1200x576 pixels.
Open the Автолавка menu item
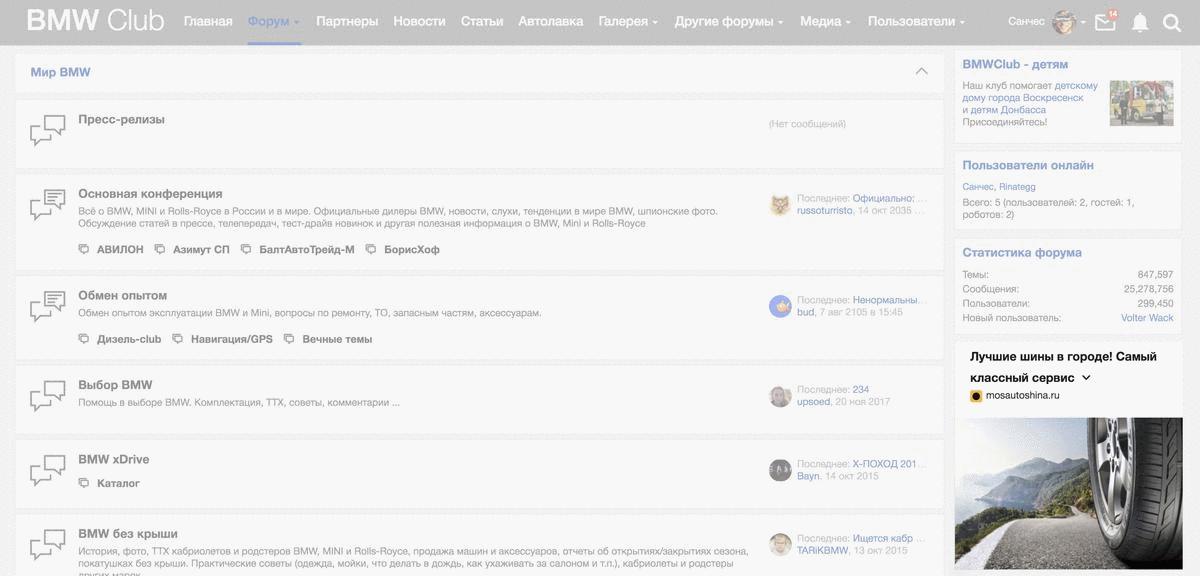(551, 21)
